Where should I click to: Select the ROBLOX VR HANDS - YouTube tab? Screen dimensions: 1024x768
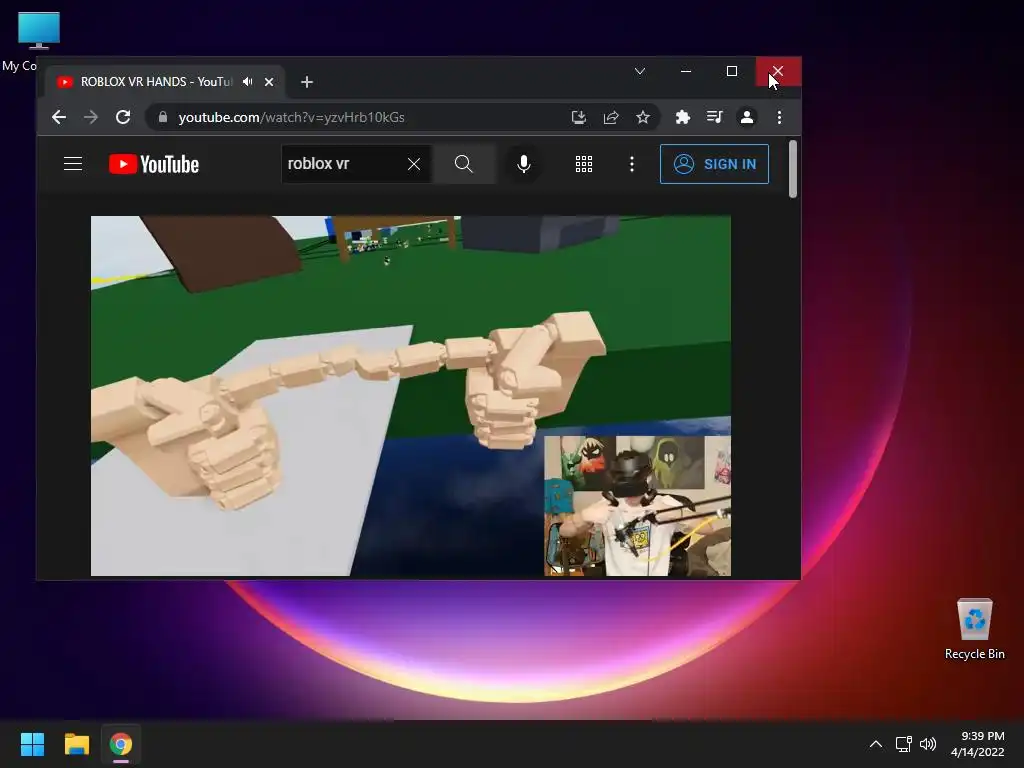(x=157, y=82)
